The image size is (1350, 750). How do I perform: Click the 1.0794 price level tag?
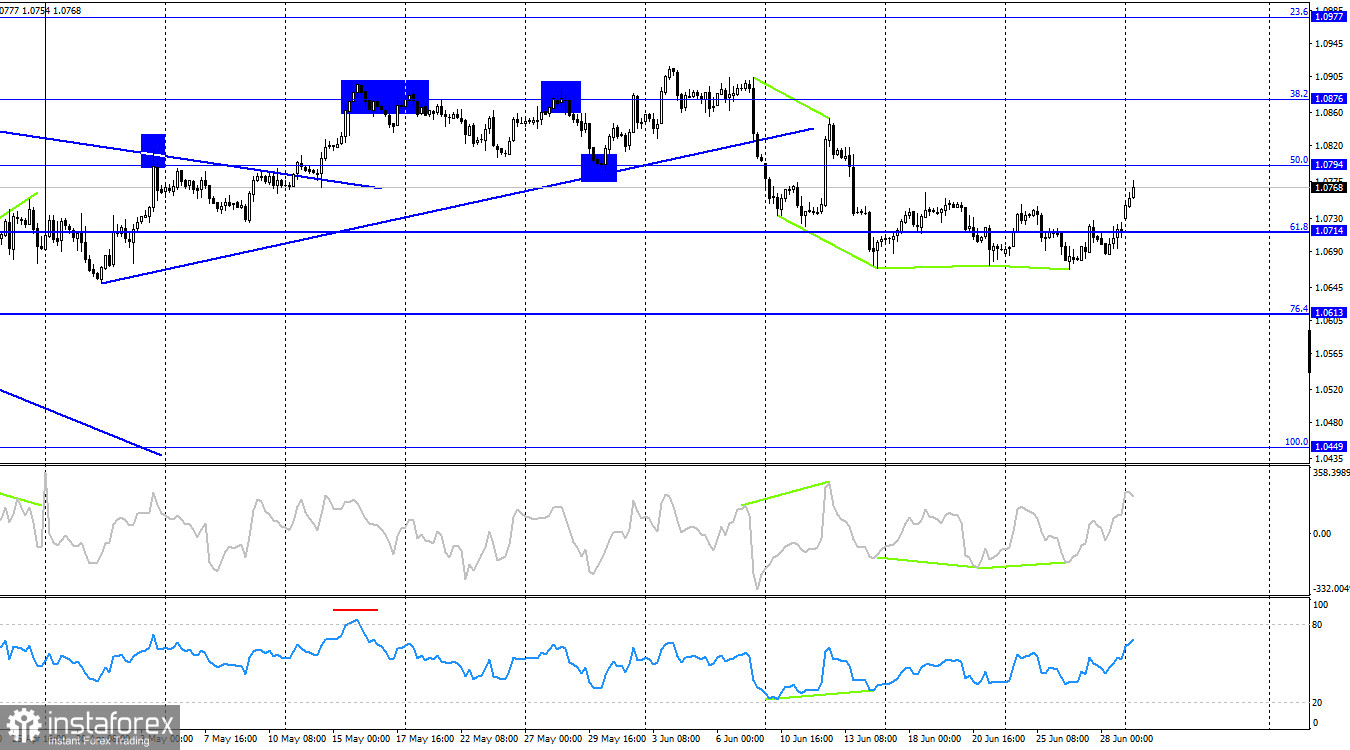pos(1329,164)
